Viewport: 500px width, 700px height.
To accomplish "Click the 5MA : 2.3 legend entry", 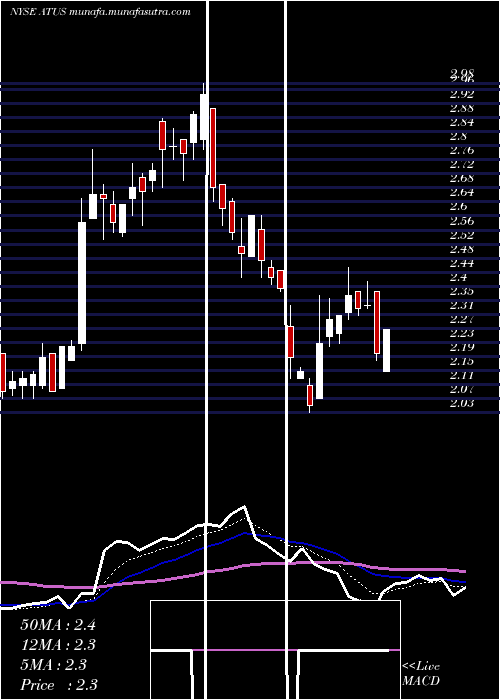I will coord(54,665).
